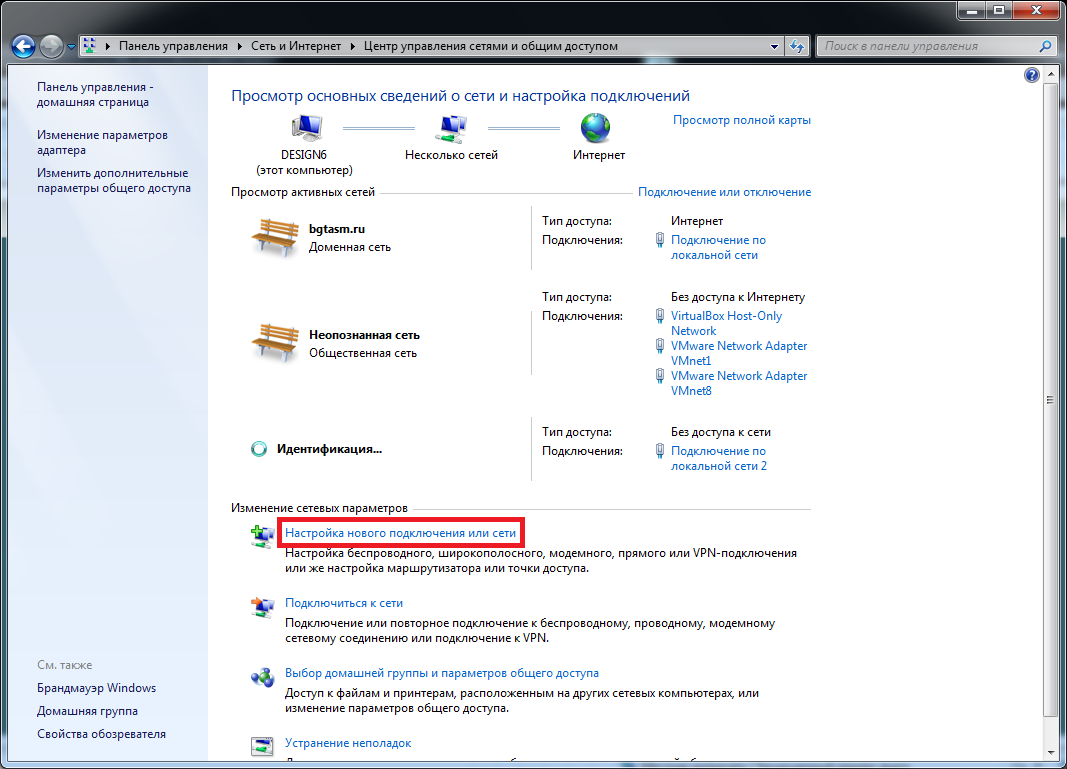Click vertical scrollbar up arrow
Image resolution: width=1067 pixels, height=769 pixels.
pos(1051,73)
